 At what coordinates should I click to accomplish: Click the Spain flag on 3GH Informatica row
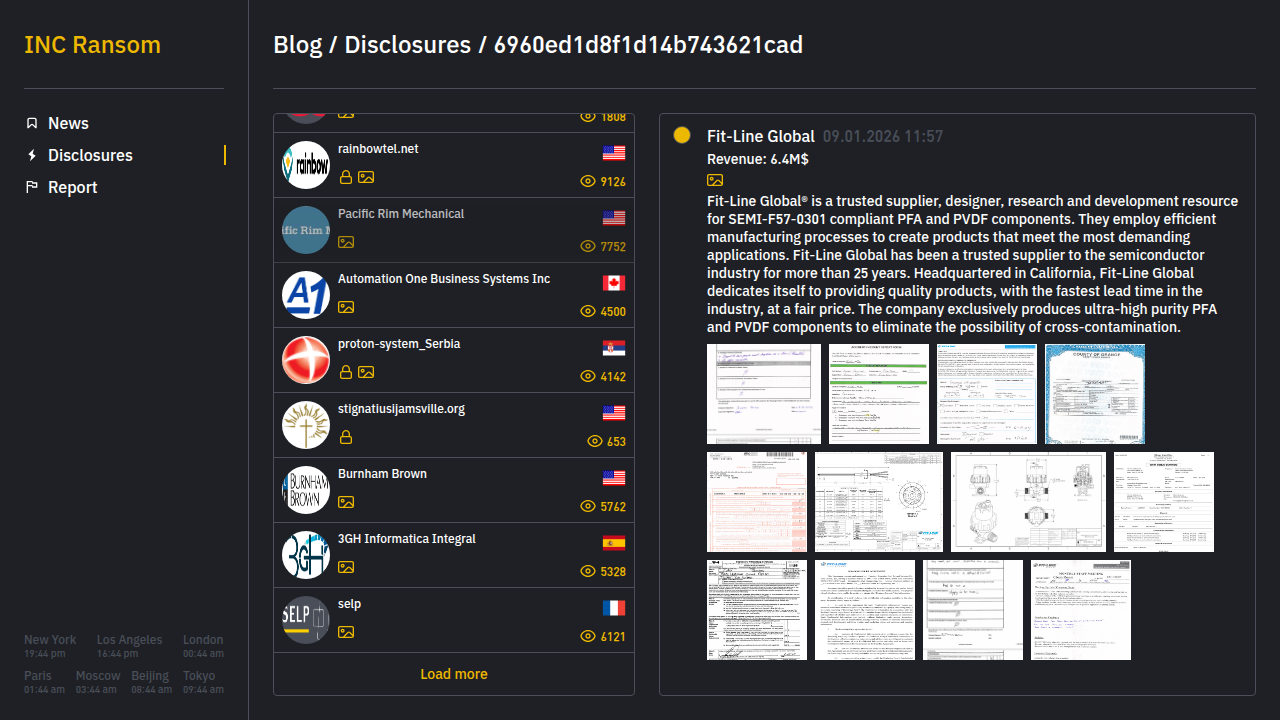pyautogui.click(x=614, y=543)
